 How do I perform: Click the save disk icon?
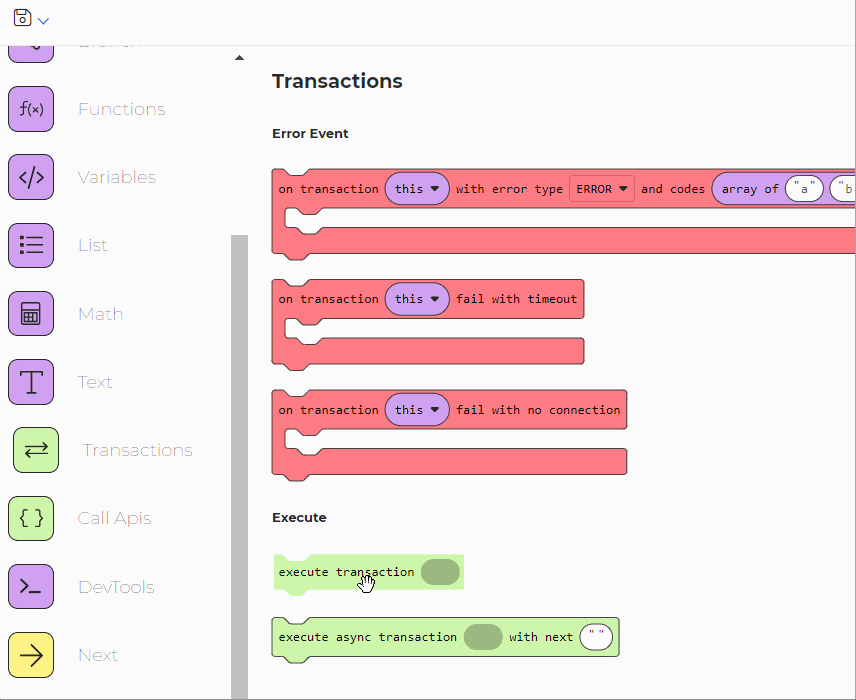[x=22, y=19]
